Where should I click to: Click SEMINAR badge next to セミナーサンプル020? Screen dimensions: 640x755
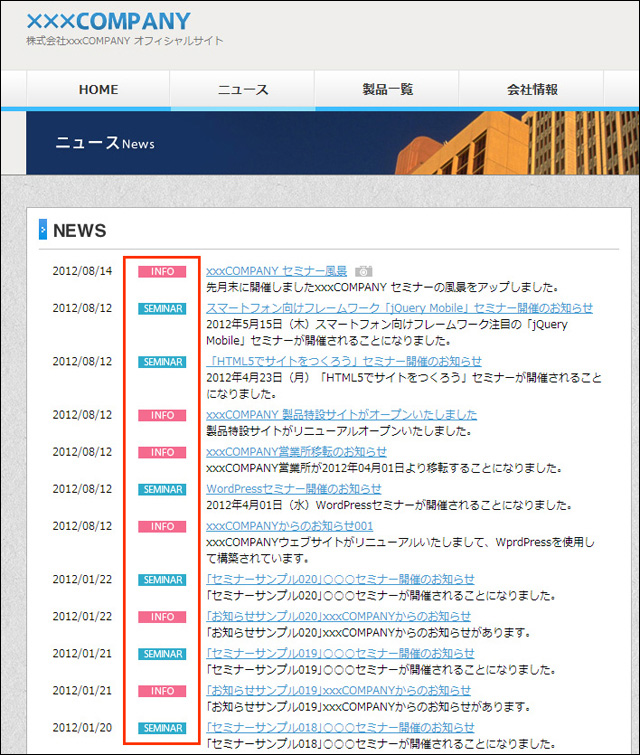162,580
